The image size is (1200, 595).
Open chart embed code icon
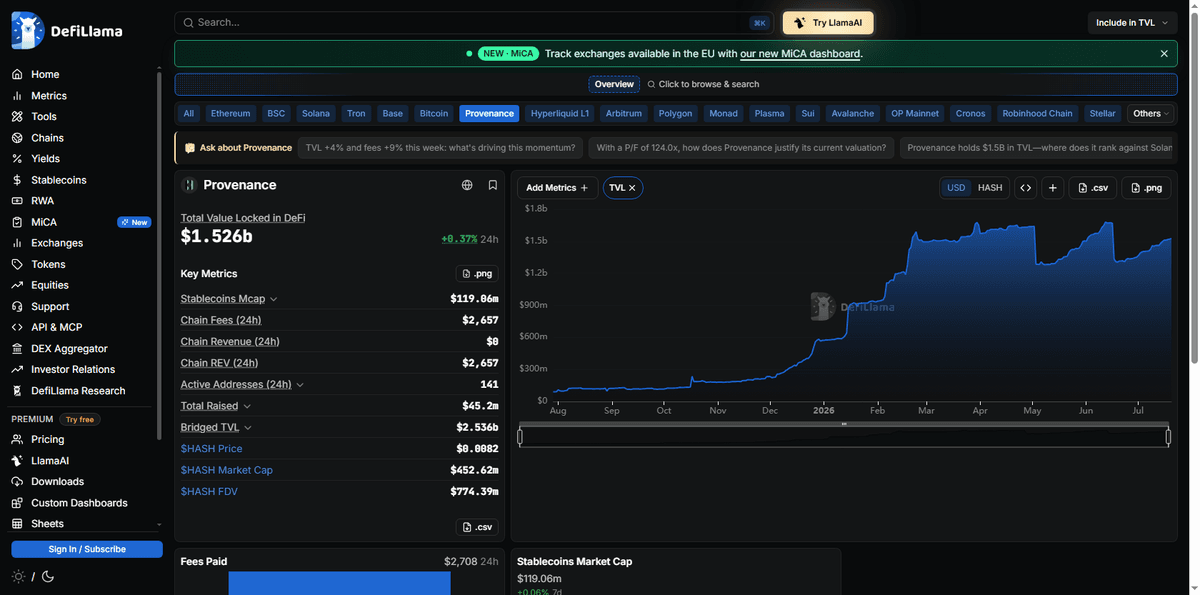(1025, 187)
